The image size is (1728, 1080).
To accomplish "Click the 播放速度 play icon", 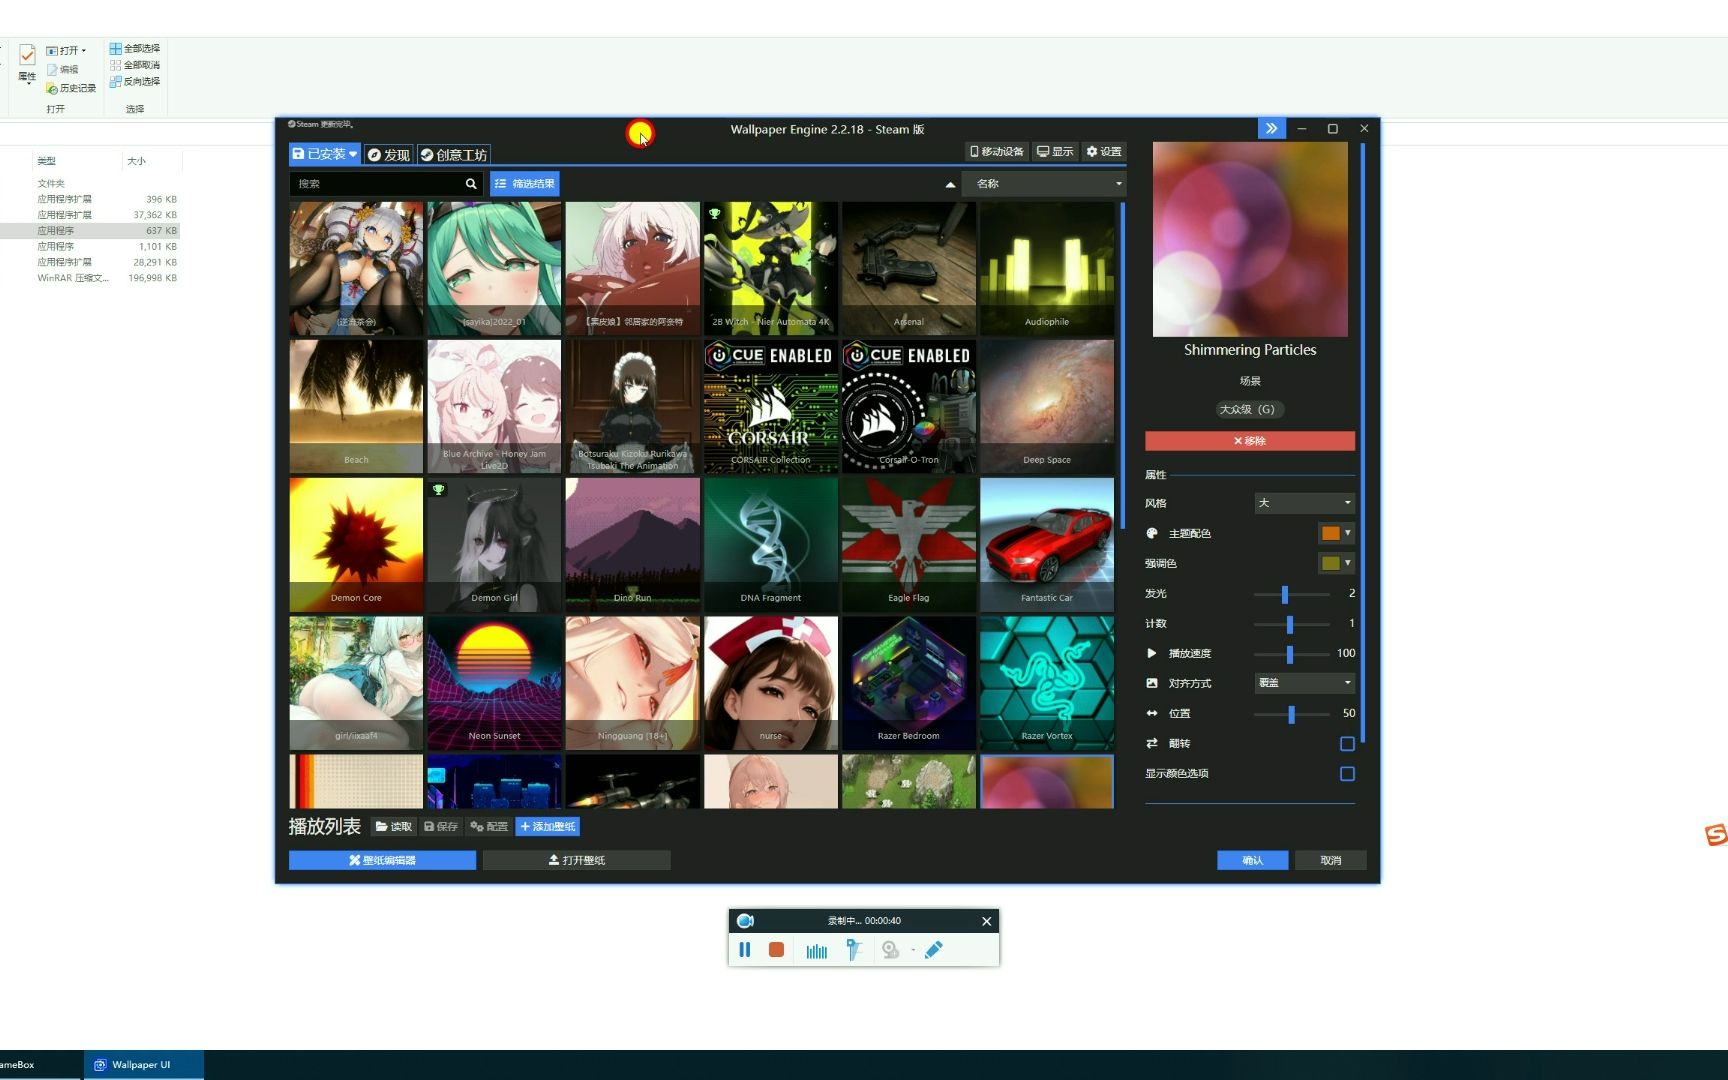I will (x=1151, y=653).
